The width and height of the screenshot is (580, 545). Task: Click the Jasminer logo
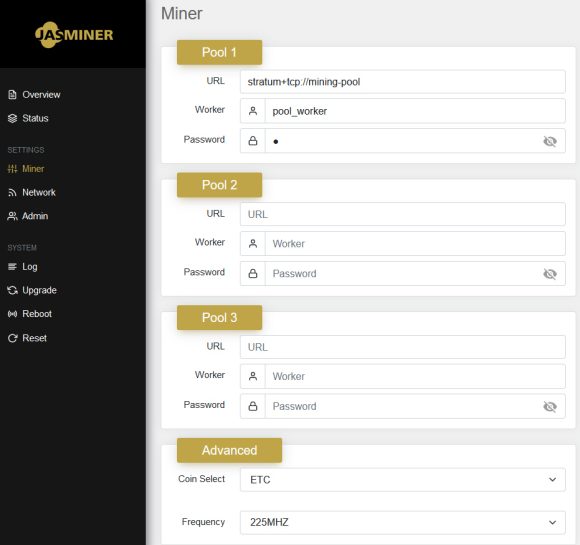(x=74, y=35)
